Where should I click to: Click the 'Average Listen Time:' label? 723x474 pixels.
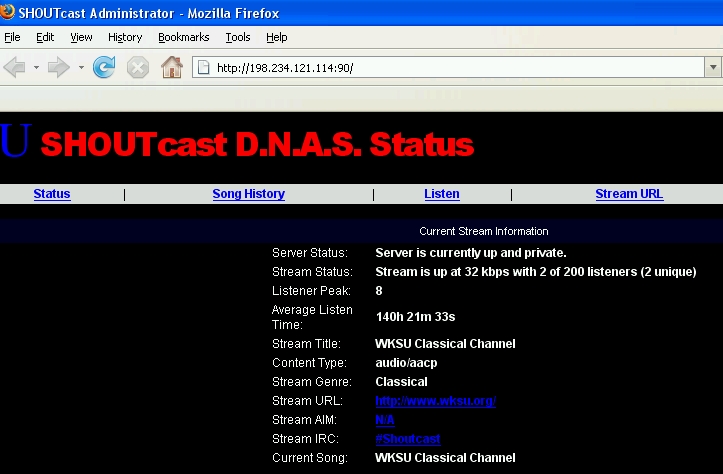(312, 317)
